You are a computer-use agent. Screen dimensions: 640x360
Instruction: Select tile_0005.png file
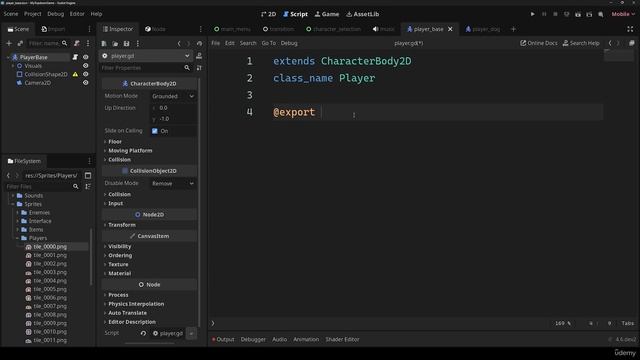click(x=50, y=289)
